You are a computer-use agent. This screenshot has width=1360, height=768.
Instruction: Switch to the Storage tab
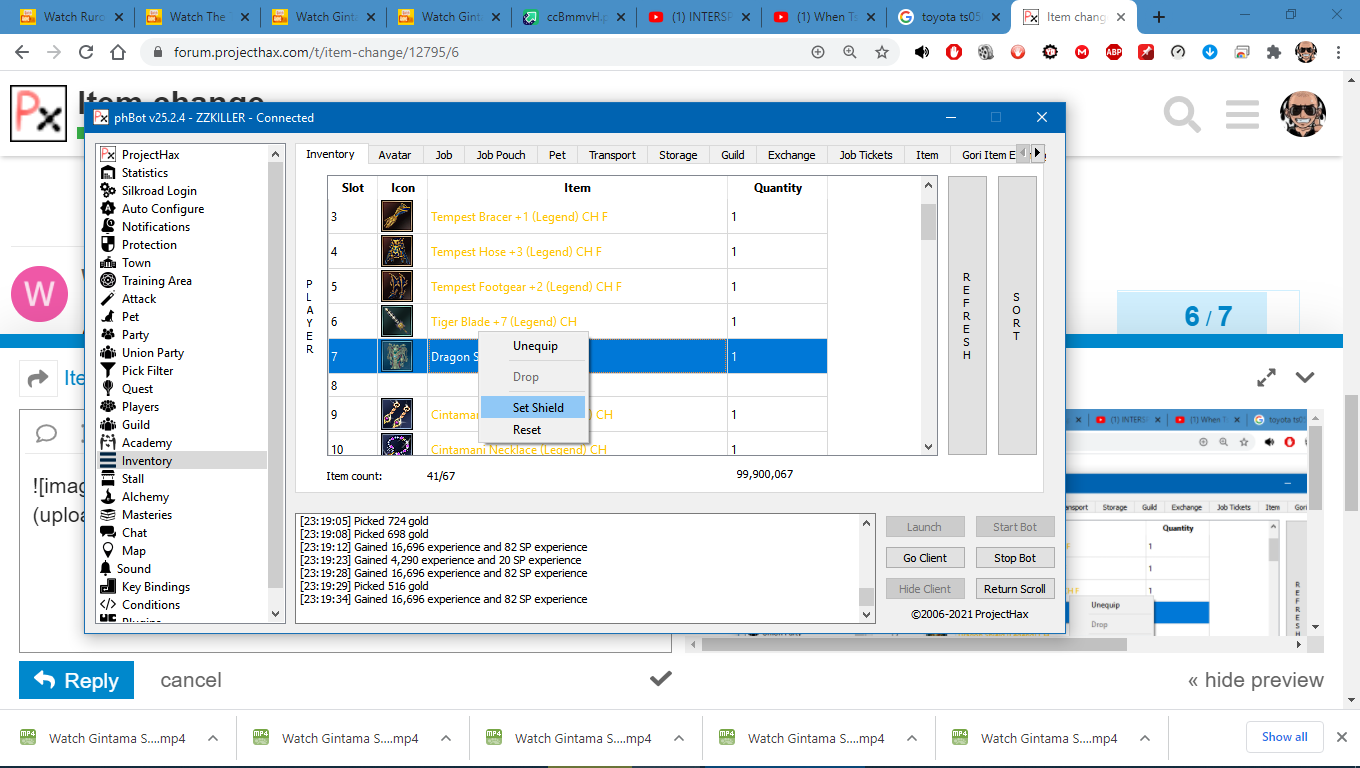pos(678,155)
